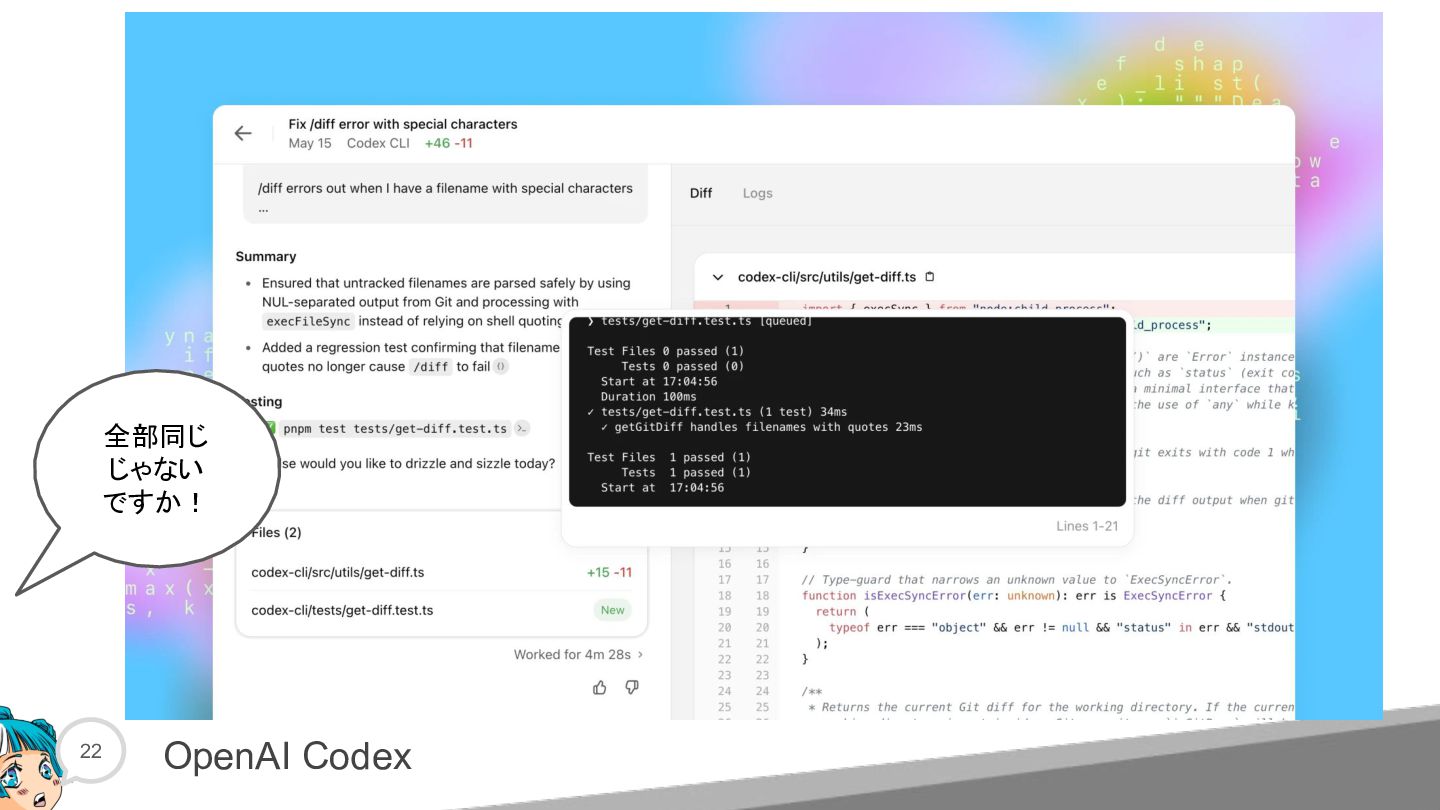This screenshot has height=810, width=1440.
Task: Give a thumbs up to the response
Action: point(600,687)
